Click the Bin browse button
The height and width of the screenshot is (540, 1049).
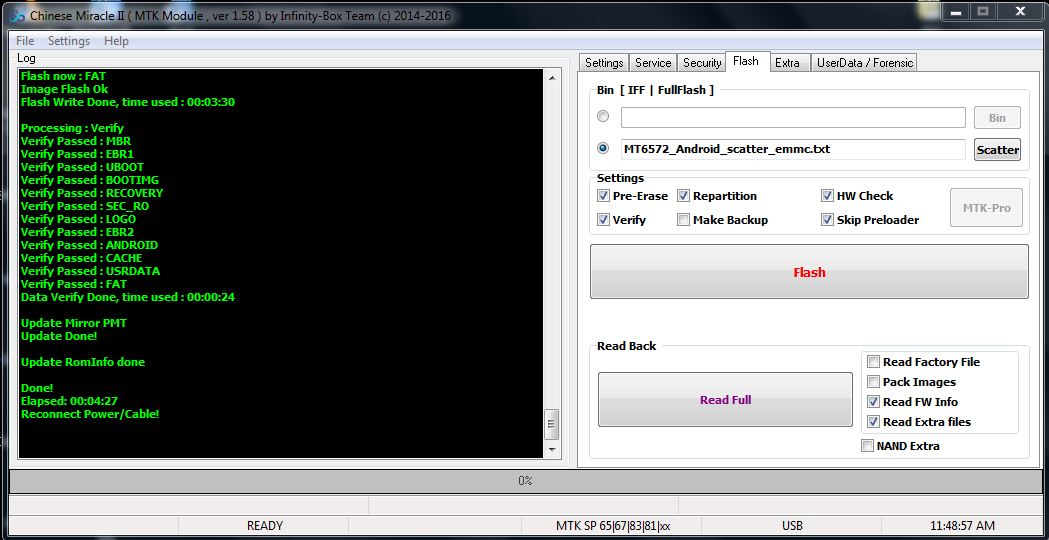coord(997,118)
